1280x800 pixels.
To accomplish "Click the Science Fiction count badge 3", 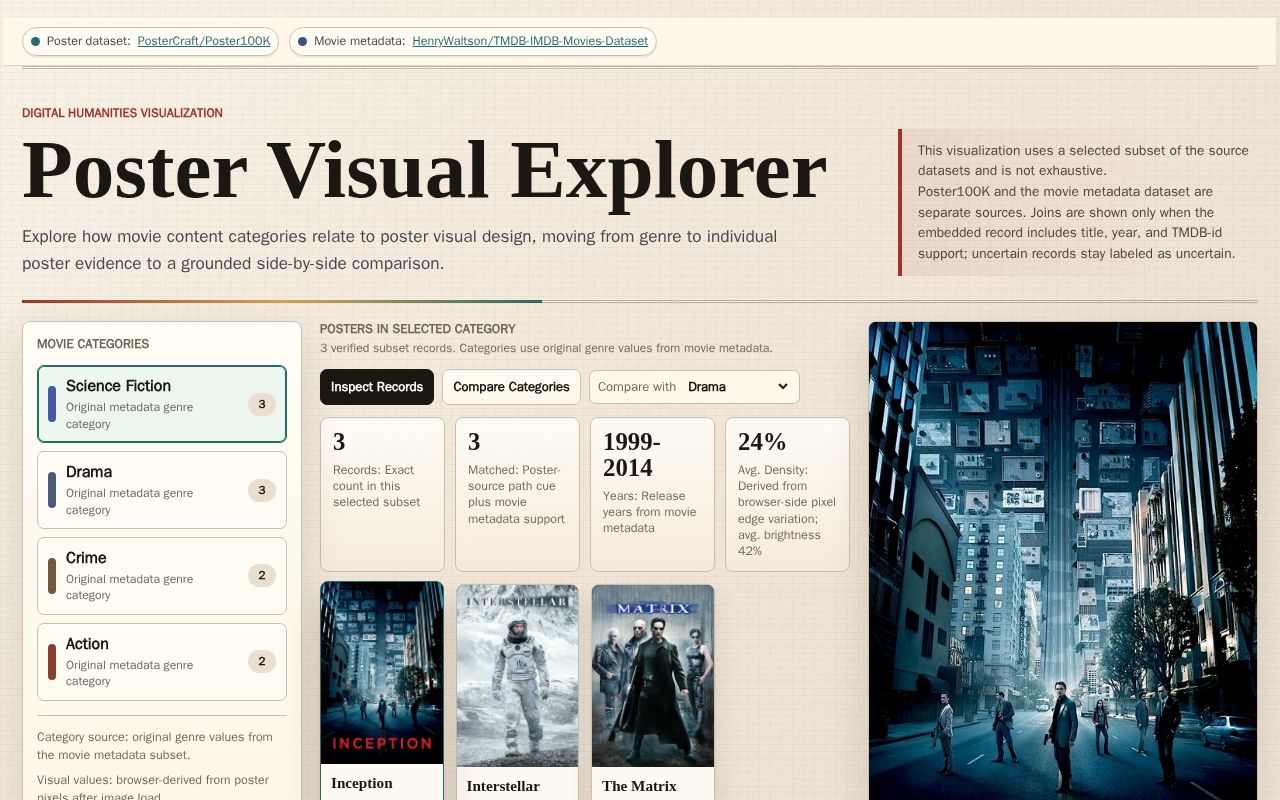I will tap(262, 404).
